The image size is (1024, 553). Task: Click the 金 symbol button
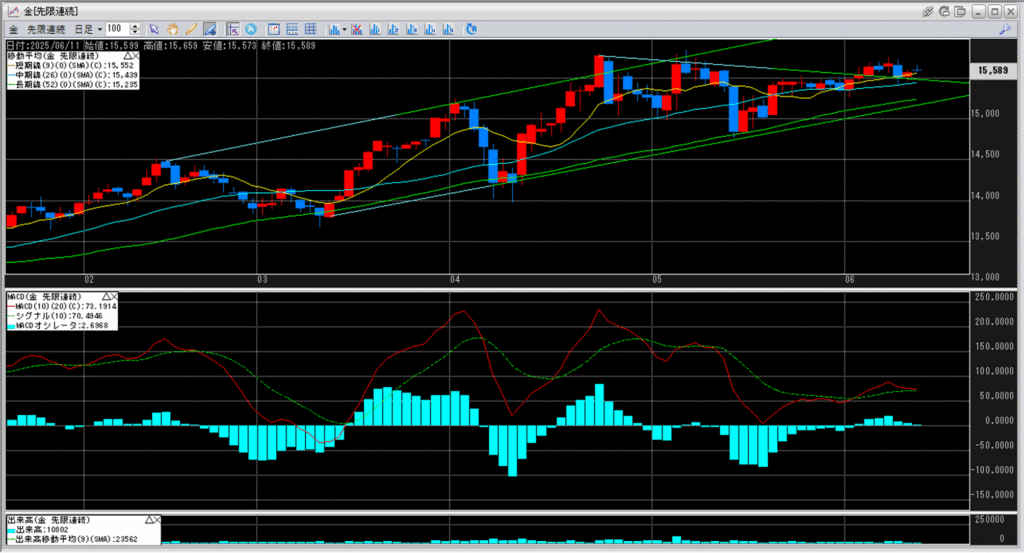point(12,29)
